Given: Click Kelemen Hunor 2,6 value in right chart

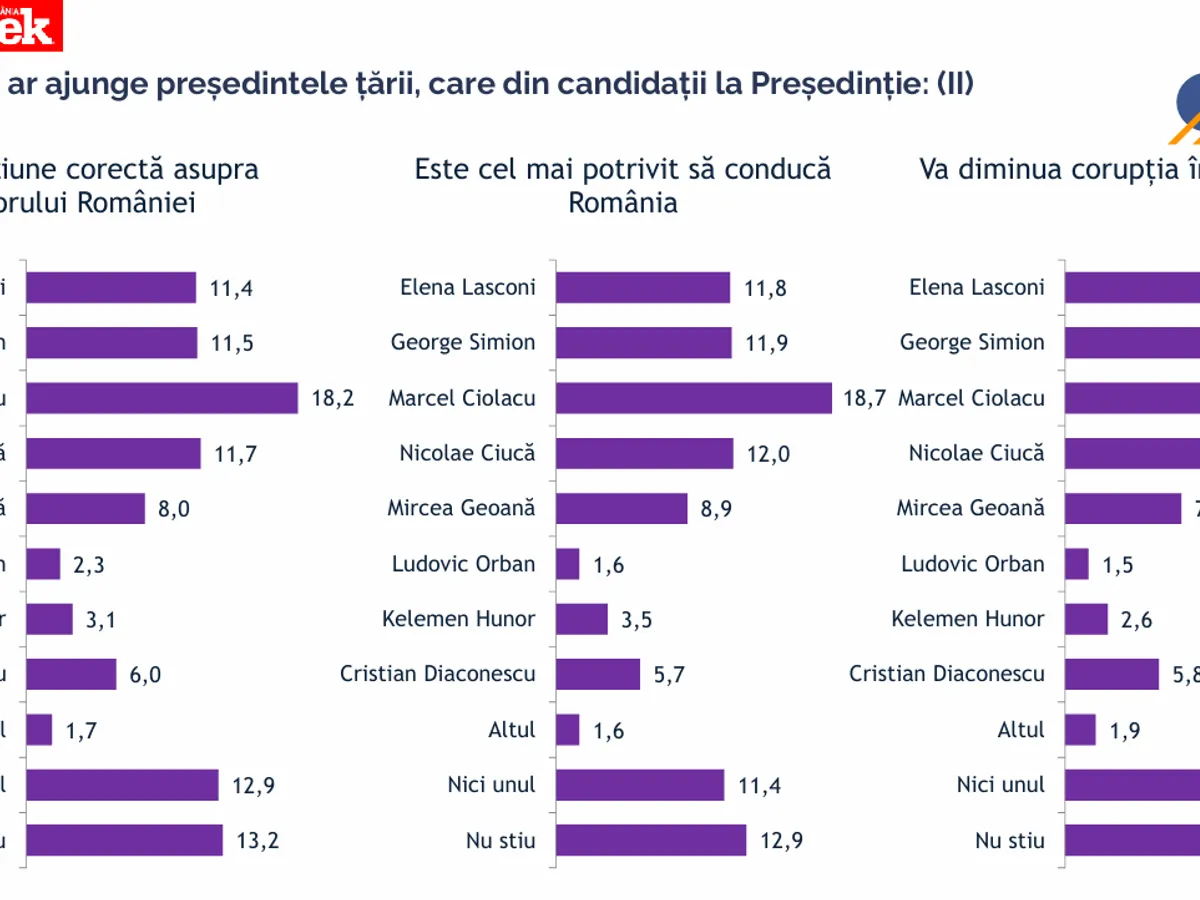Looking at the screenshot, I should point(1134,620).
